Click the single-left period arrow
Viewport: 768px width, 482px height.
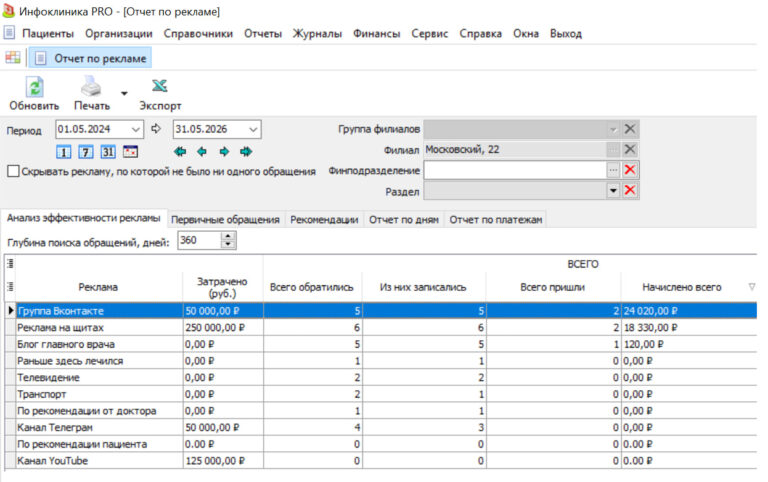click(202, 152)
